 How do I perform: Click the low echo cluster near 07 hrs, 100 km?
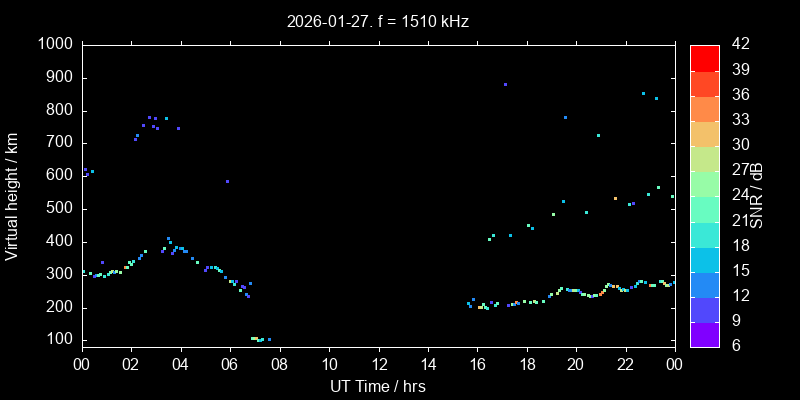tap(258, 339)
